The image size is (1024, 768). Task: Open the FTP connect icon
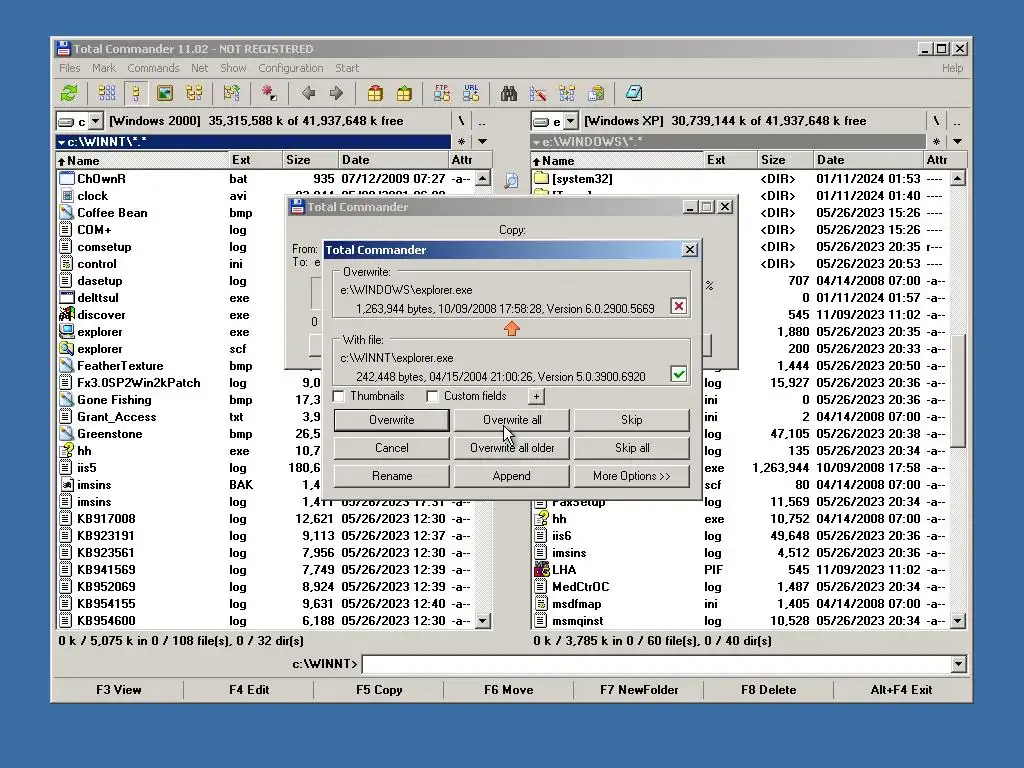pyautogui.click(x=441, y=93)
